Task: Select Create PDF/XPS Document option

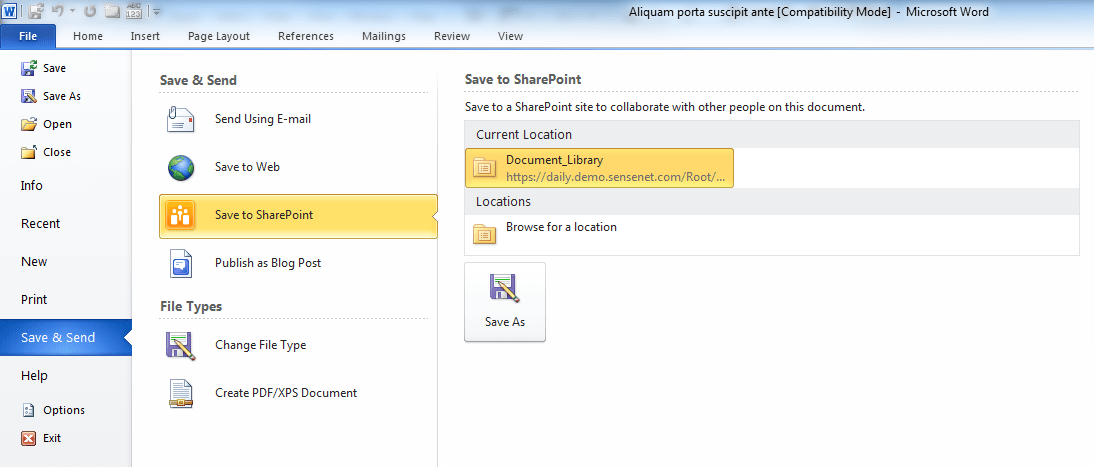Action: click(x=298, y=394)
